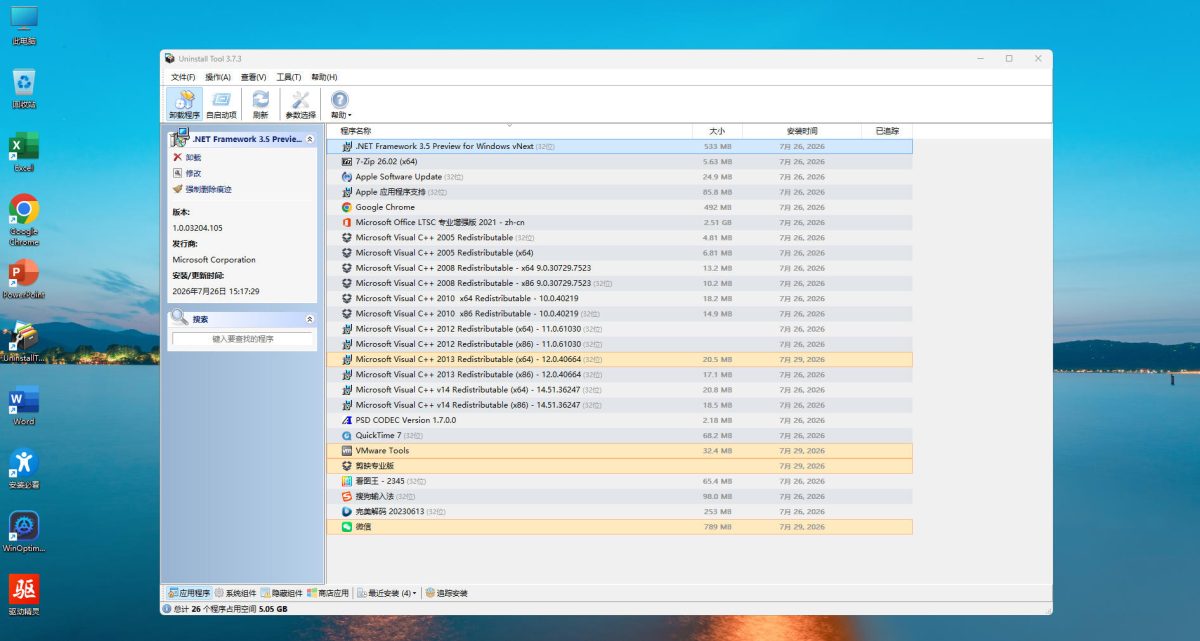The image size is (1200, 641).
Task: Open the 操作(A) menu
Action: pyautogui.click(x=217, y=77)
